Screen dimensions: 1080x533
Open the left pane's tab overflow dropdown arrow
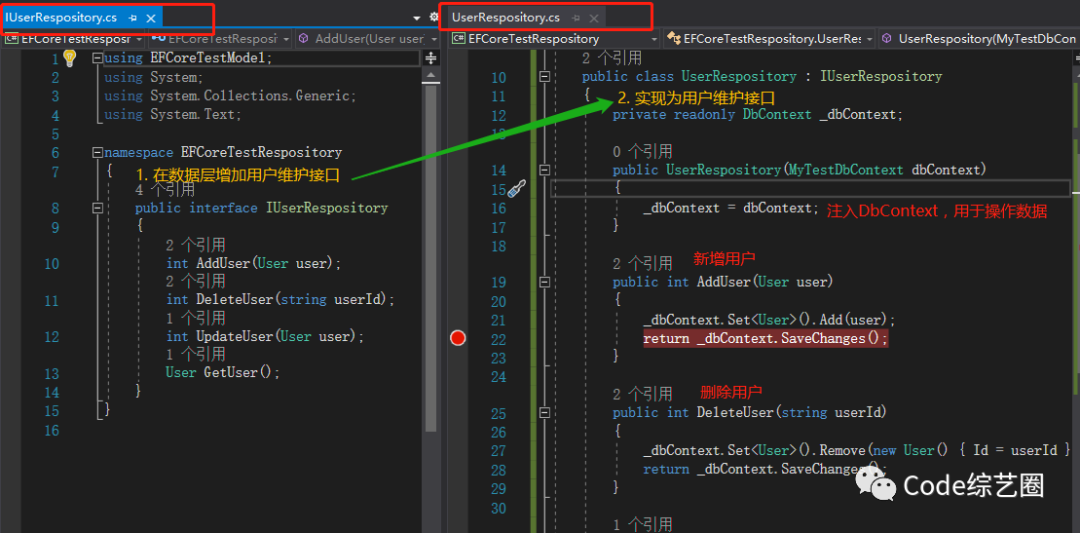(x=417, y=17)
